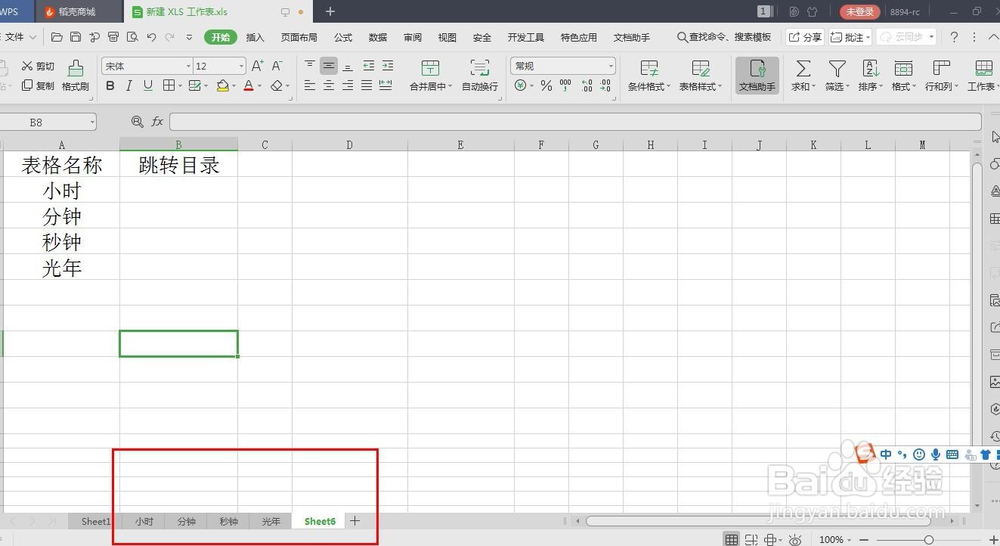
Task: Switch to normal view in status bar
Action: 732,540
